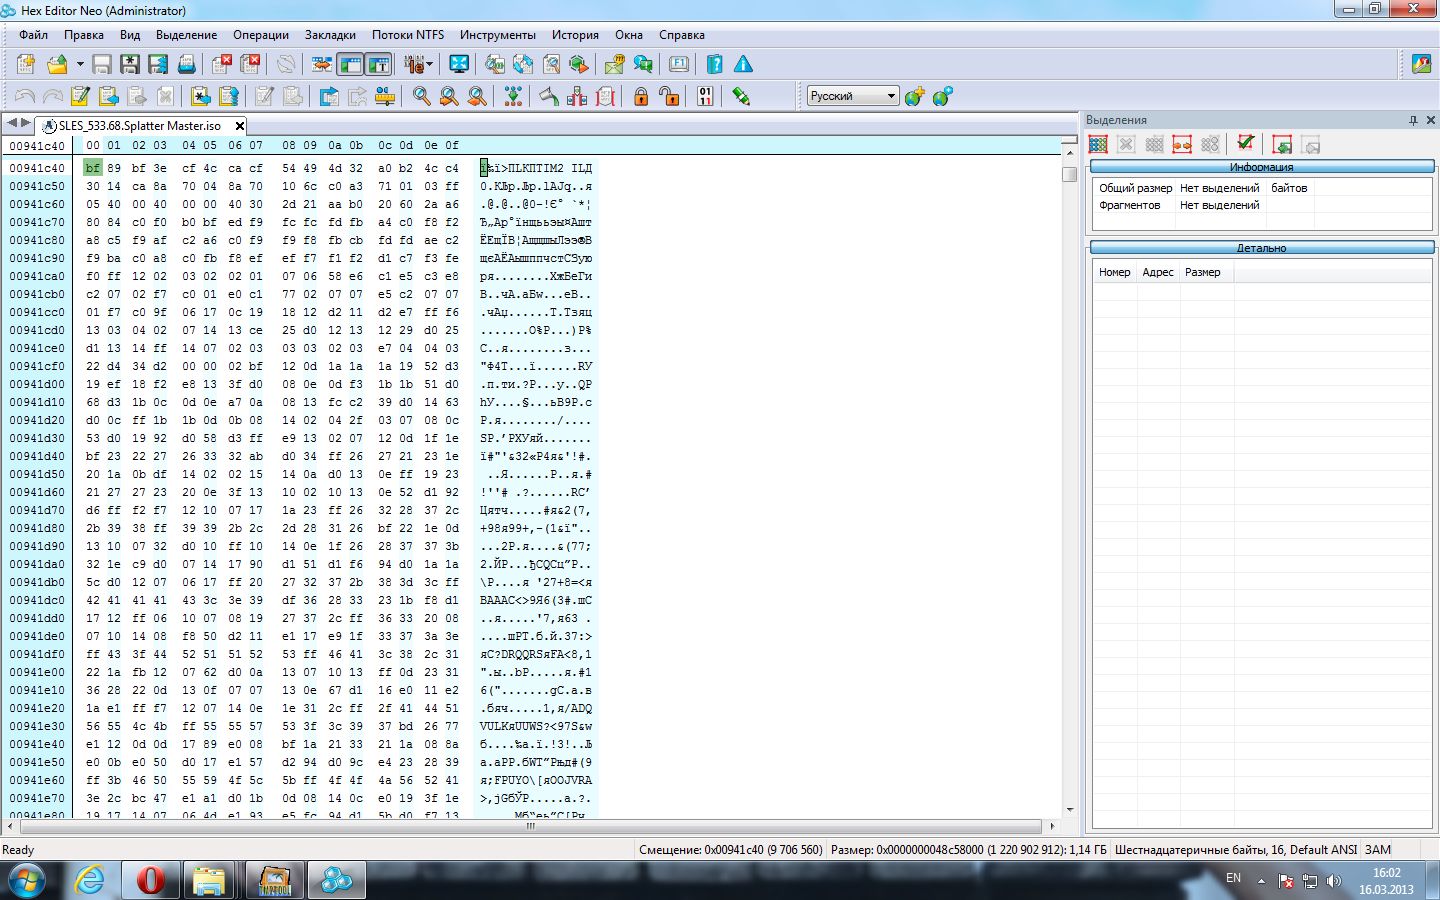Click the Find Previous magnifier icon

[478, 96]
